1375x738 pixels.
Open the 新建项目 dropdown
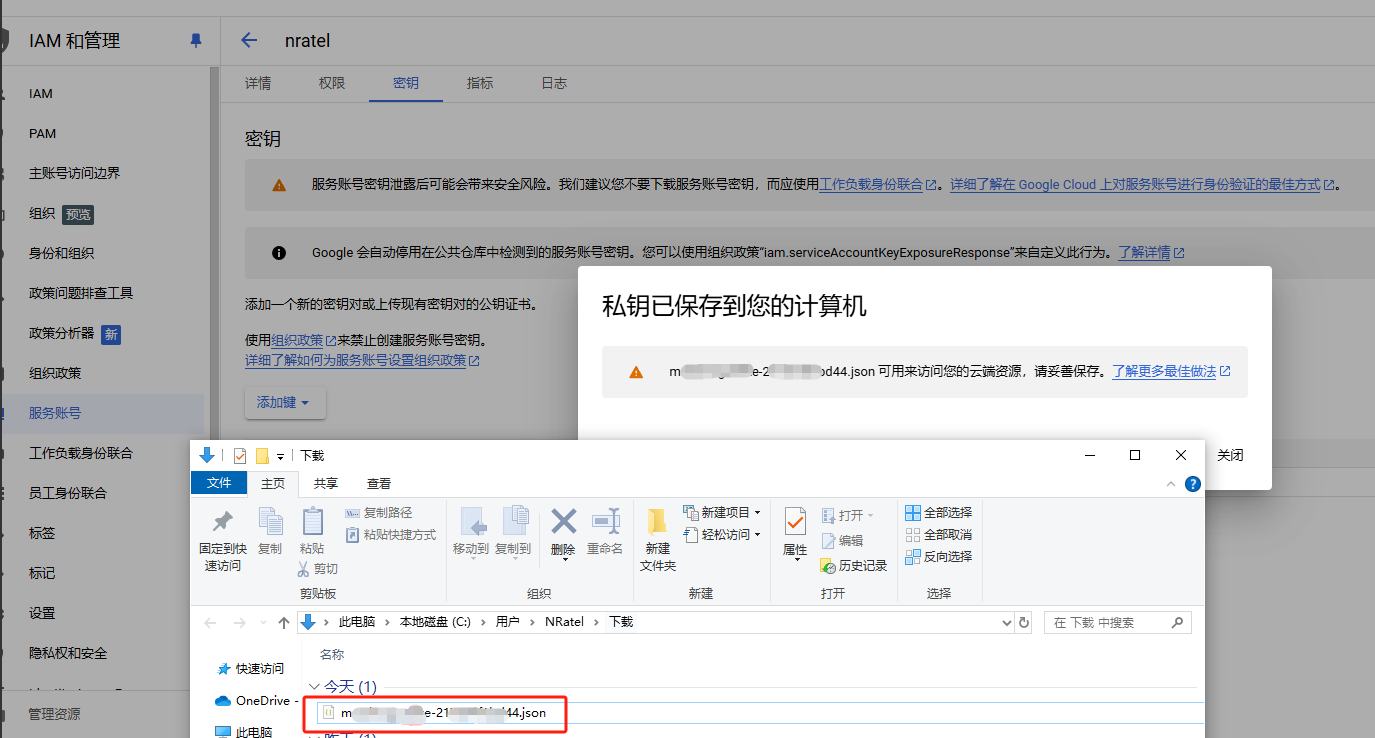722,513
